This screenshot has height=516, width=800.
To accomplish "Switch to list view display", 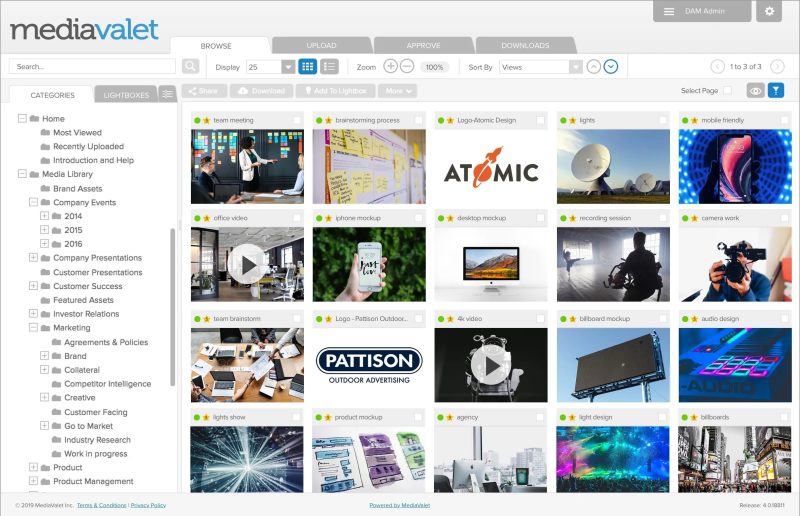I will [x=330, y=67].
